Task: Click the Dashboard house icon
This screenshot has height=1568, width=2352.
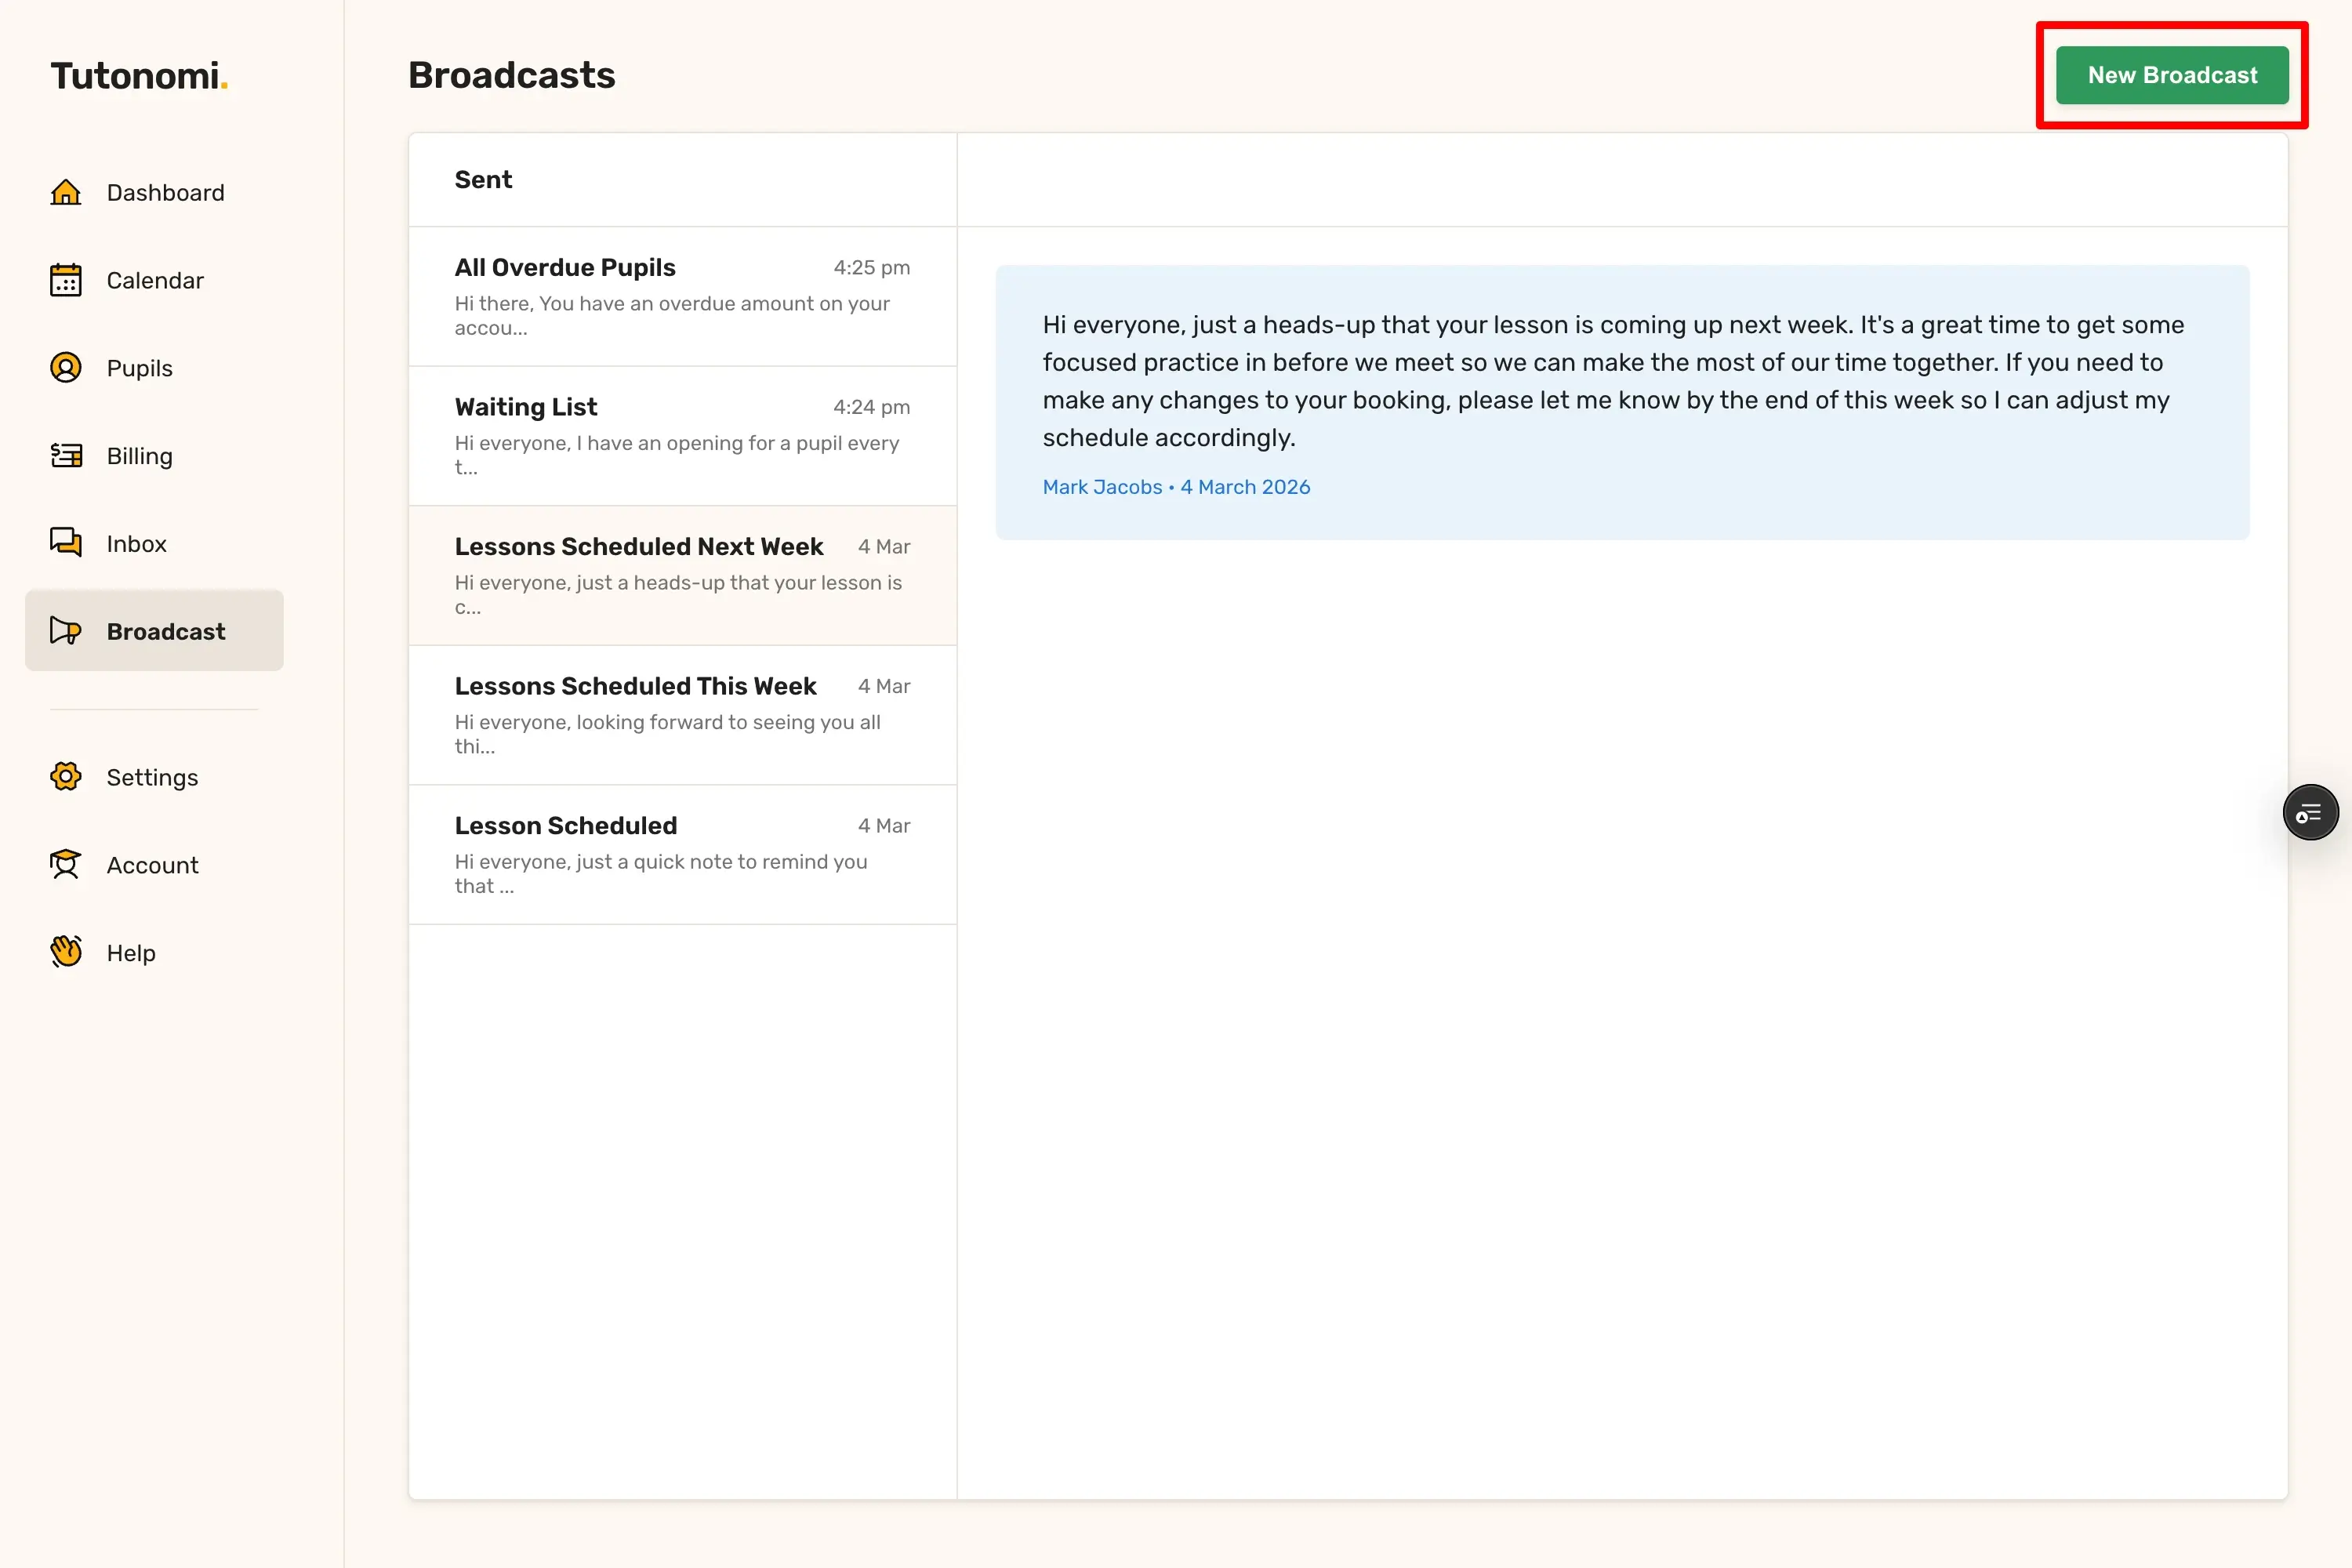Action: 66,192
